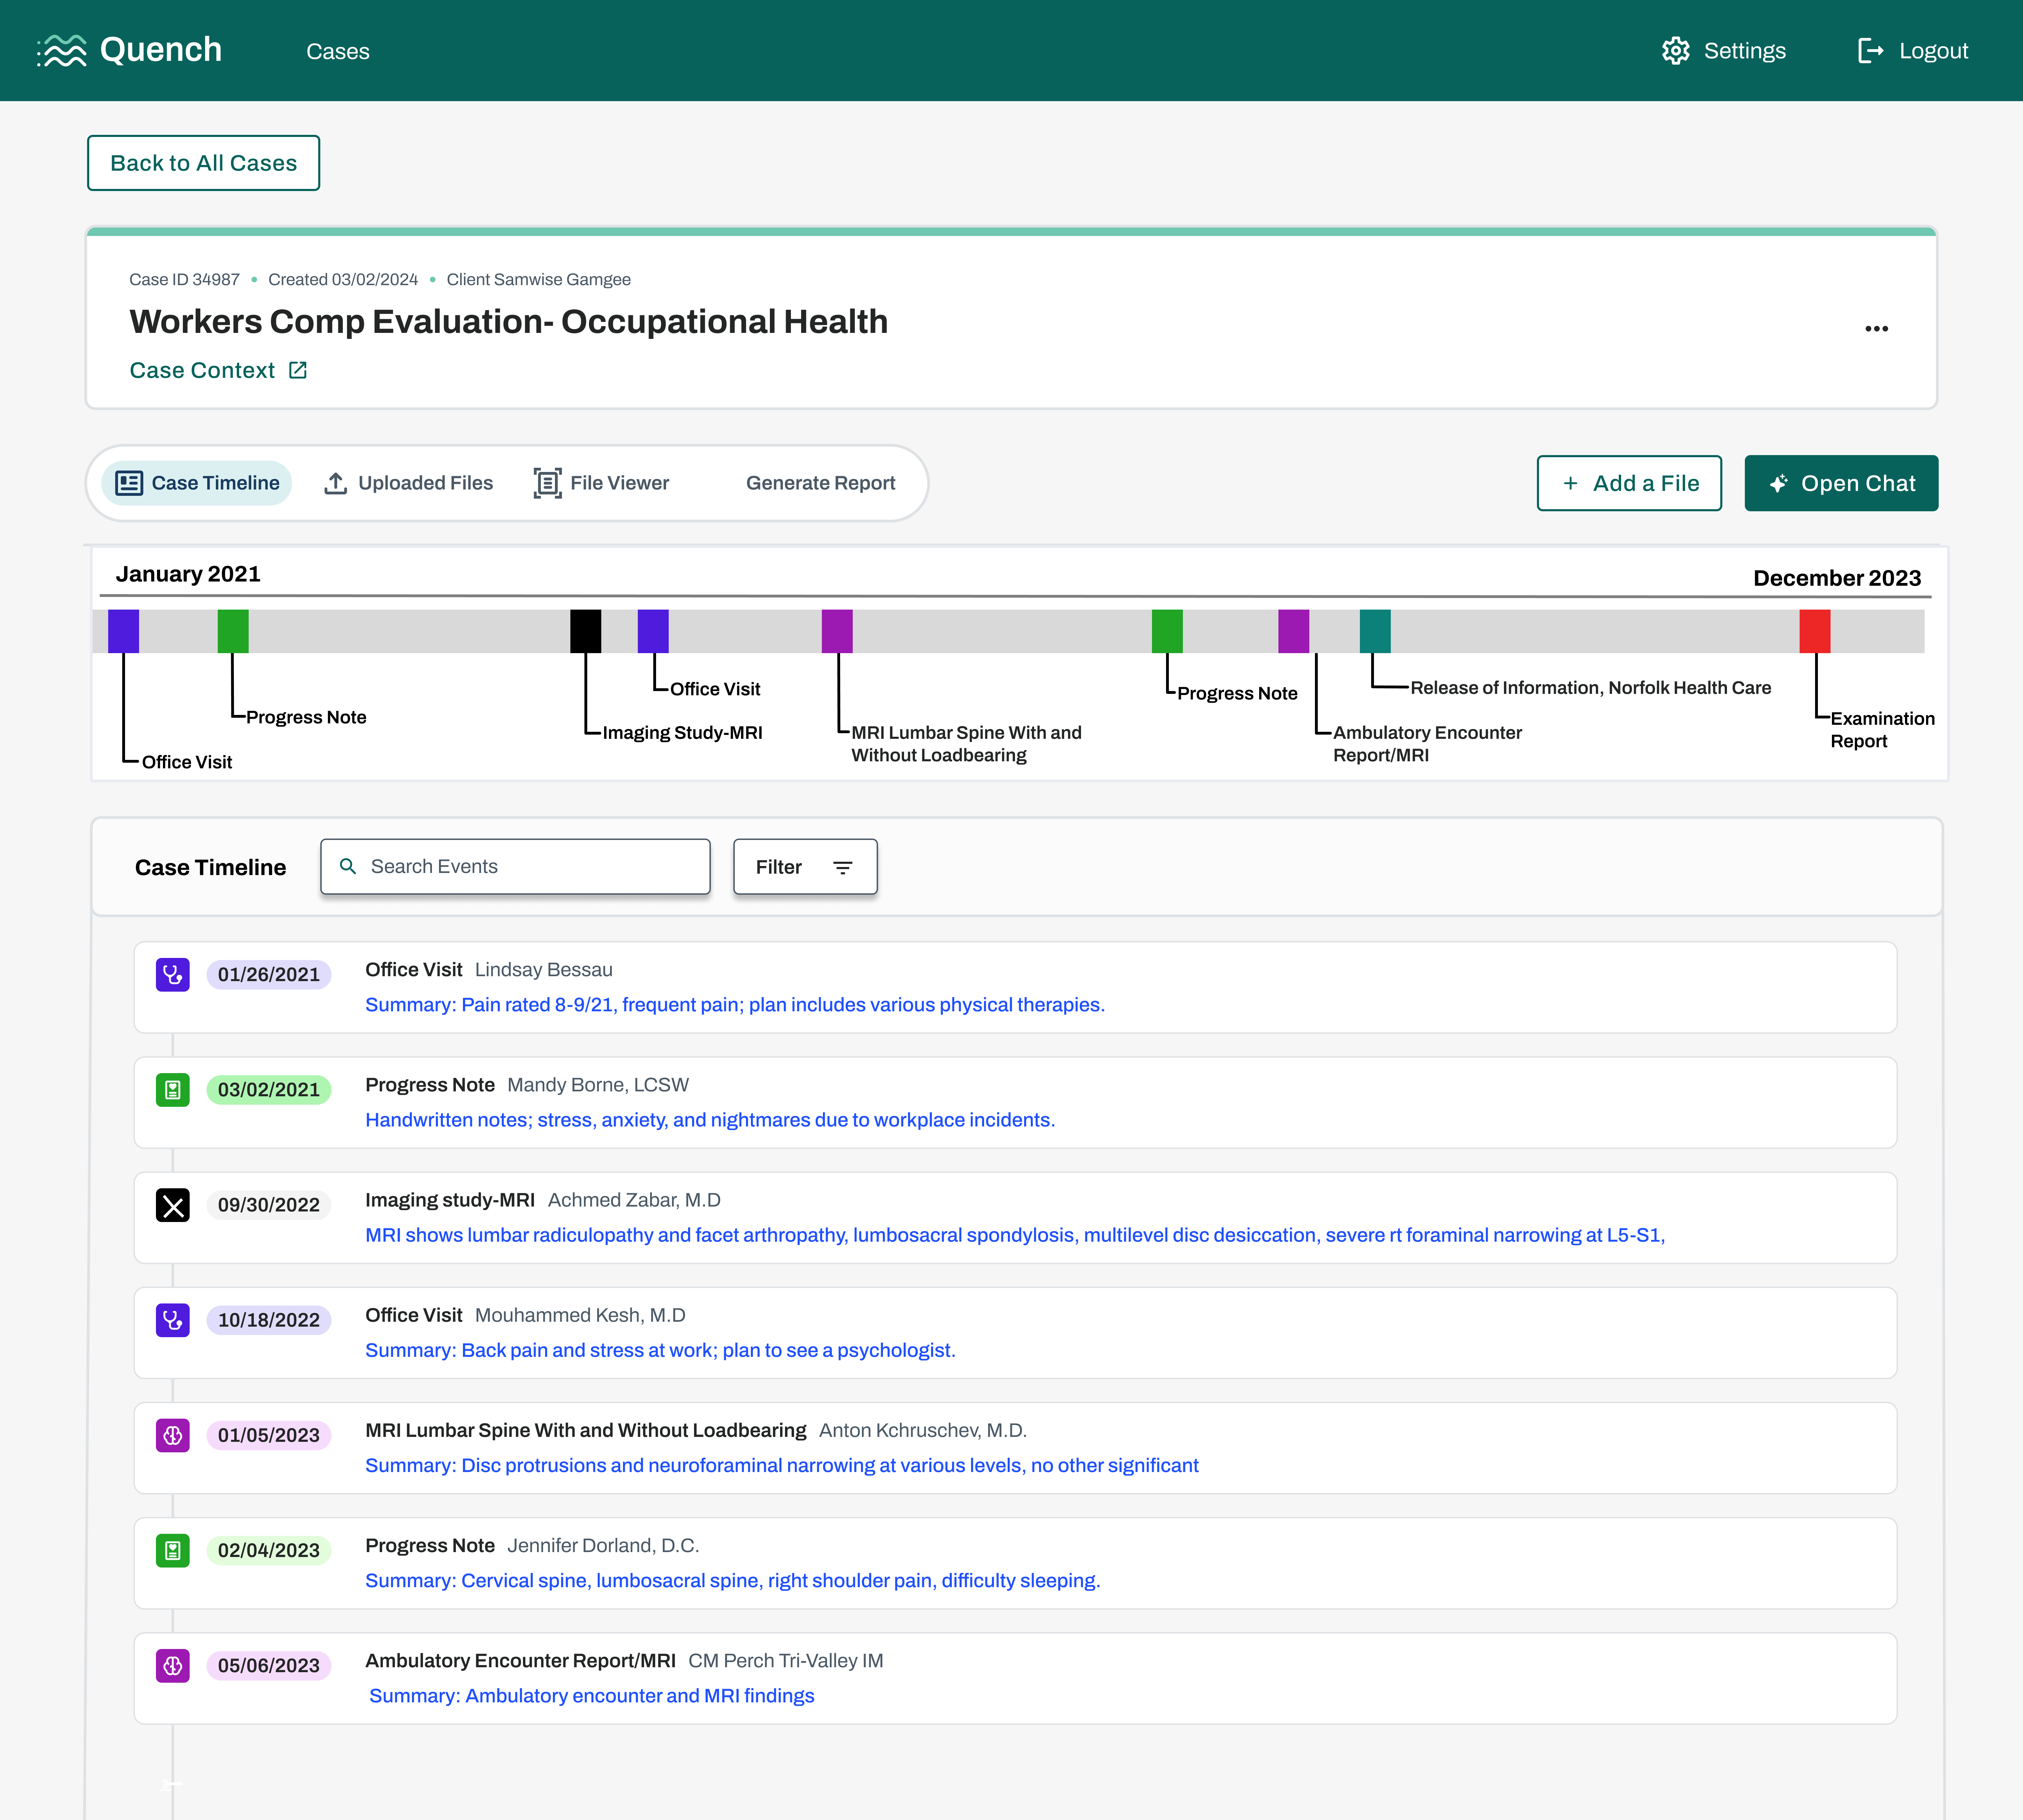Viewport: 2023px width, 1820px height.
Task: Click the Add a File button
Action: [1629, 483]
